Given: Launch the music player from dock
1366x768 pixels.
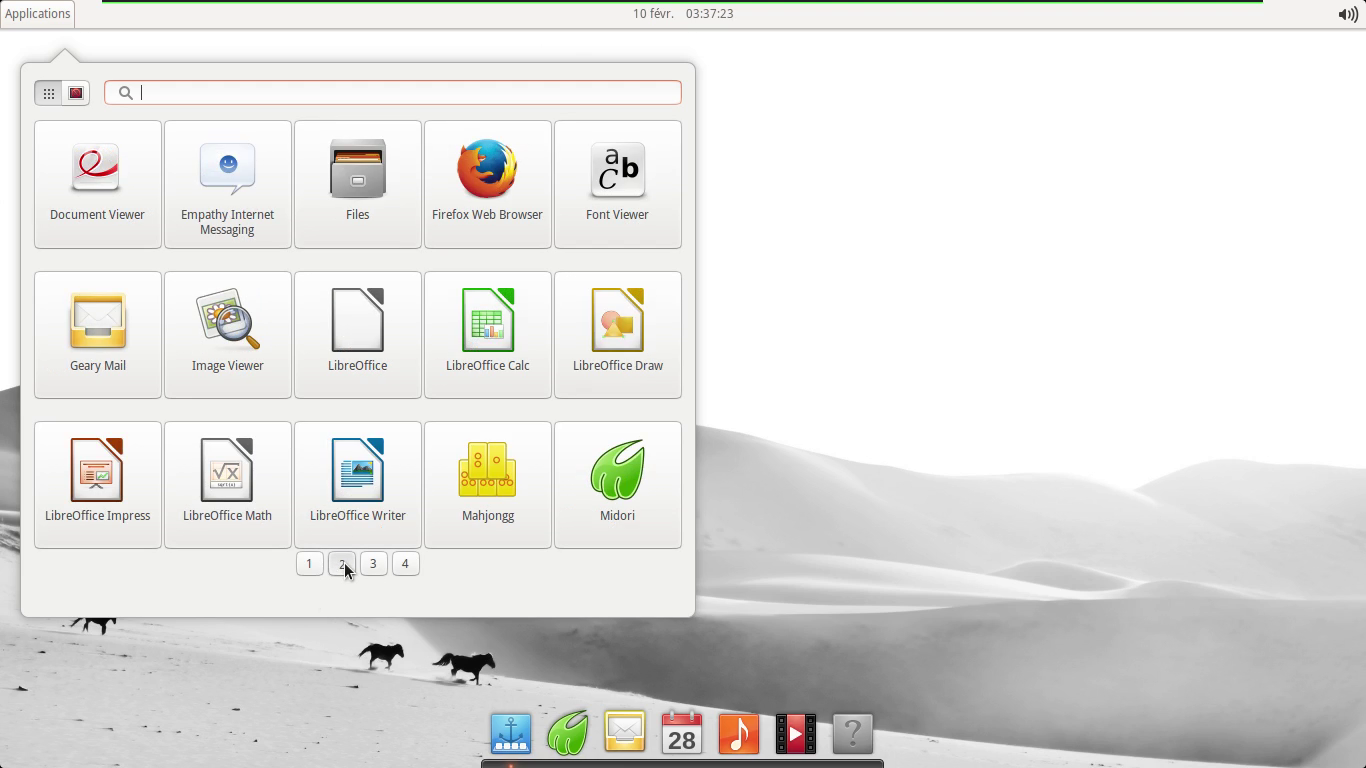Looking at the screenshot, I should tap(739, 734).
